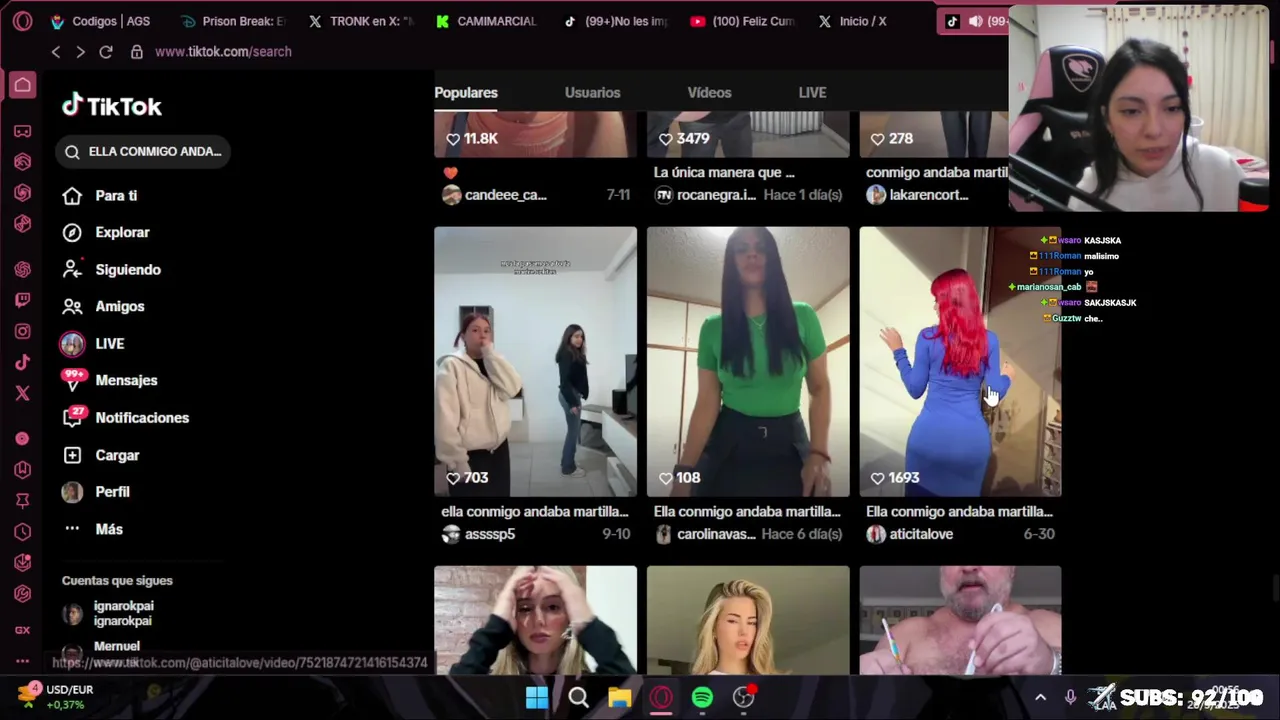Viewport: 1280px width, 720px height.
Task: Open video thumbnail with 3479 likes
Action: point(748,135)
